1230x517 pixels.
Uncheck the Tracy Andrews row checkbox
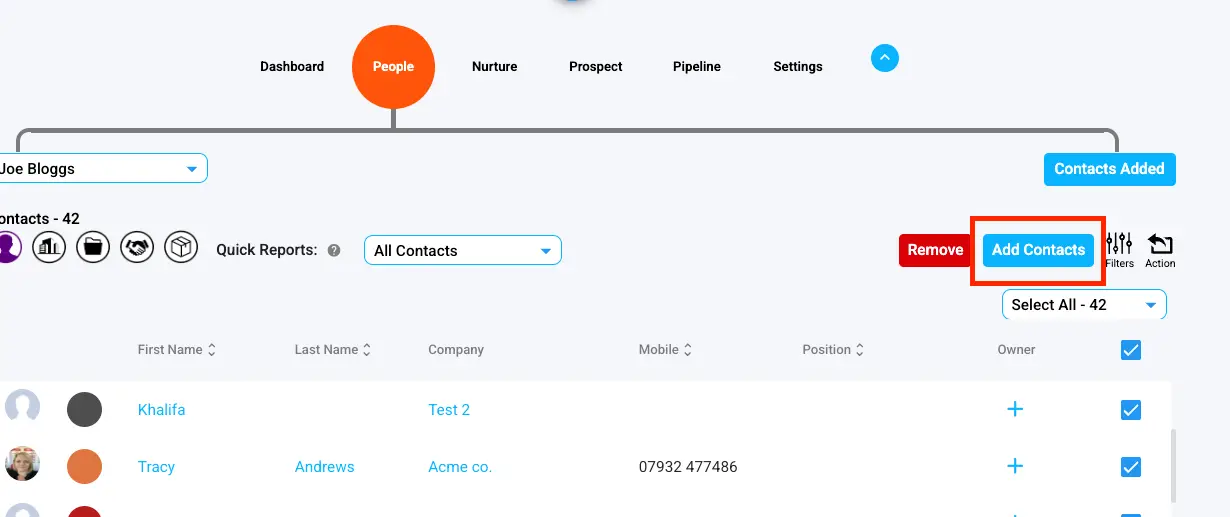(x=1131, y=467)
